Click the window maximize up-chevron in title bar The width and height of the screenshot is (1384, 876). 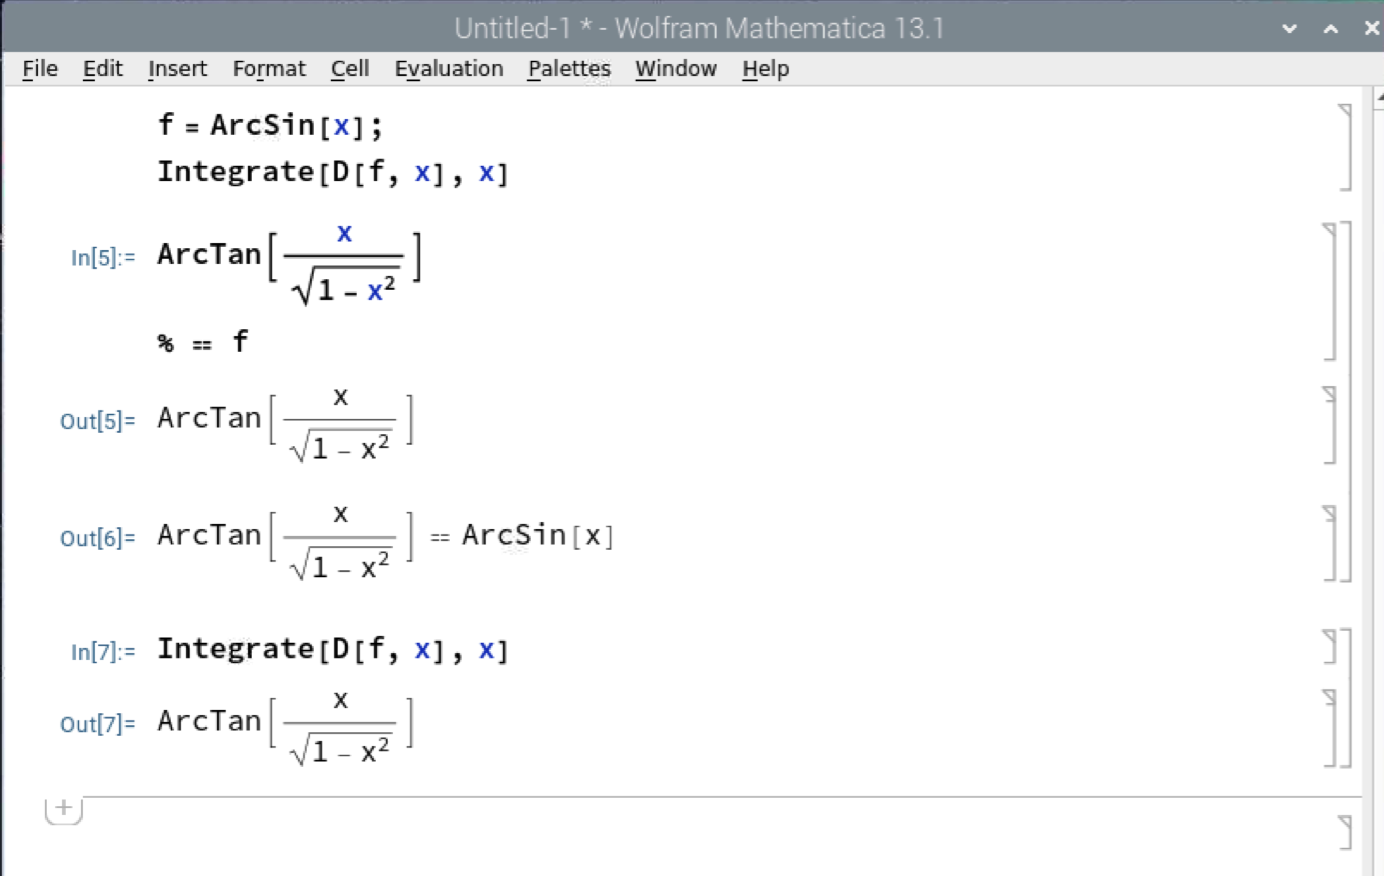coord(1331,29)
